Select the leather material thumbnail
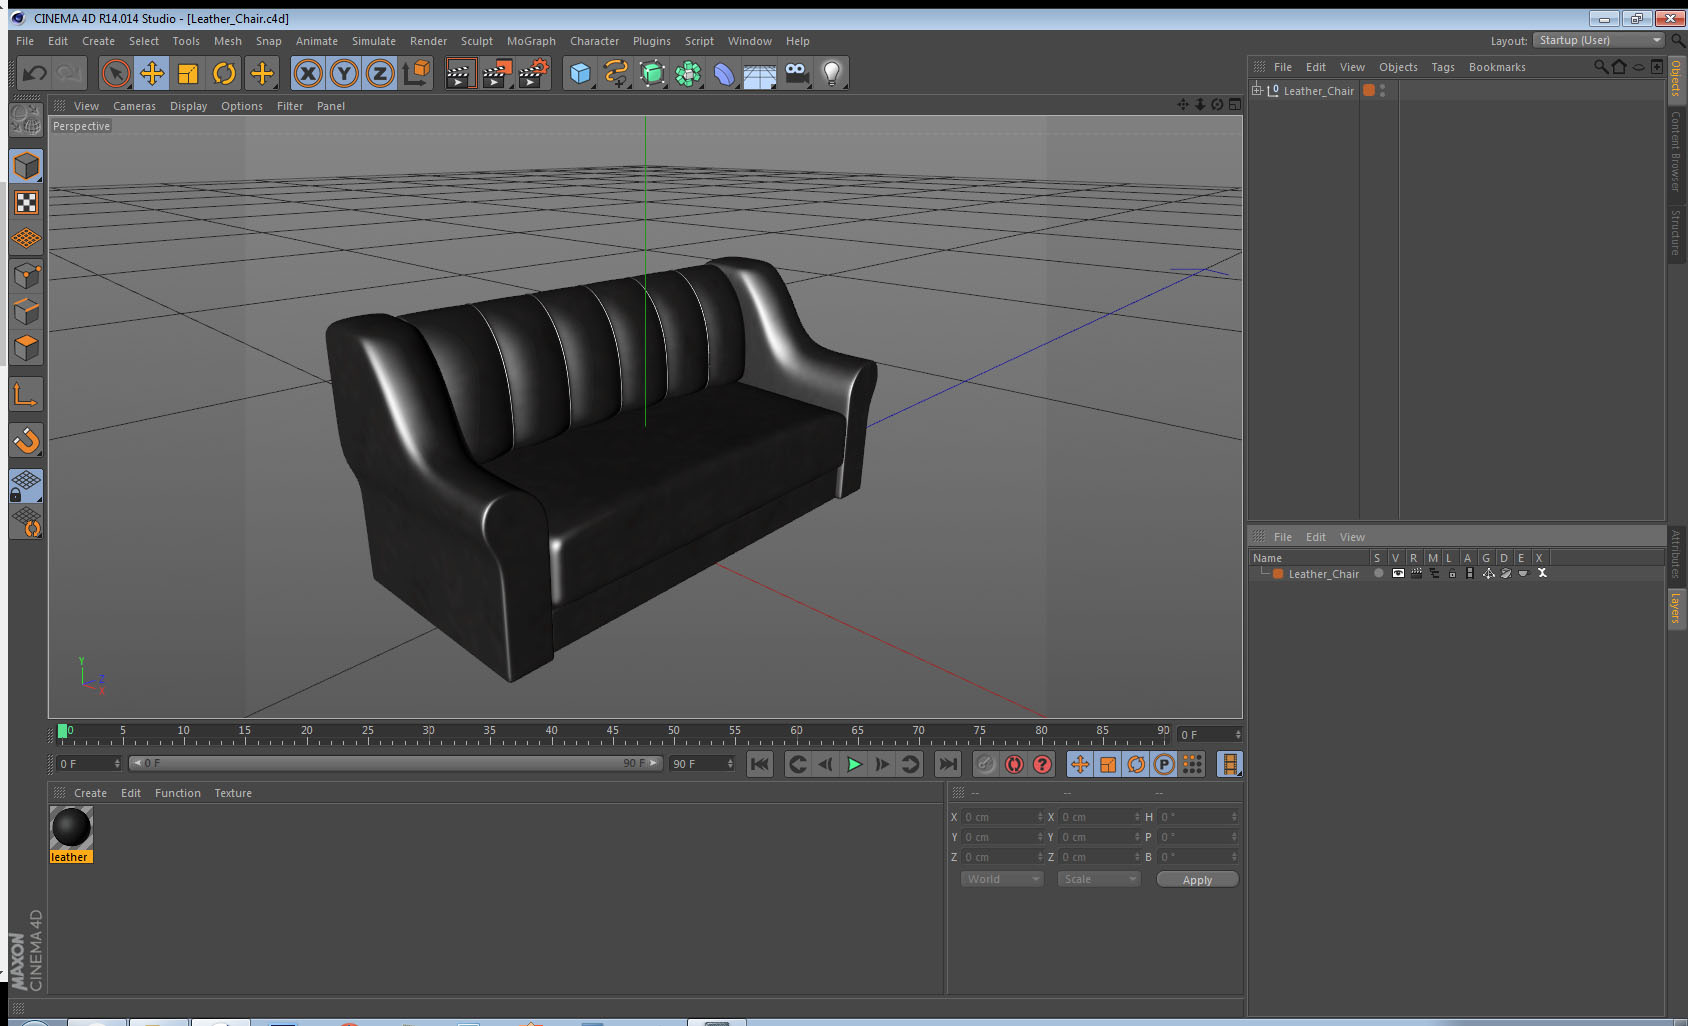Screen dimensions: 1688x1026 [x=71, y=828]
